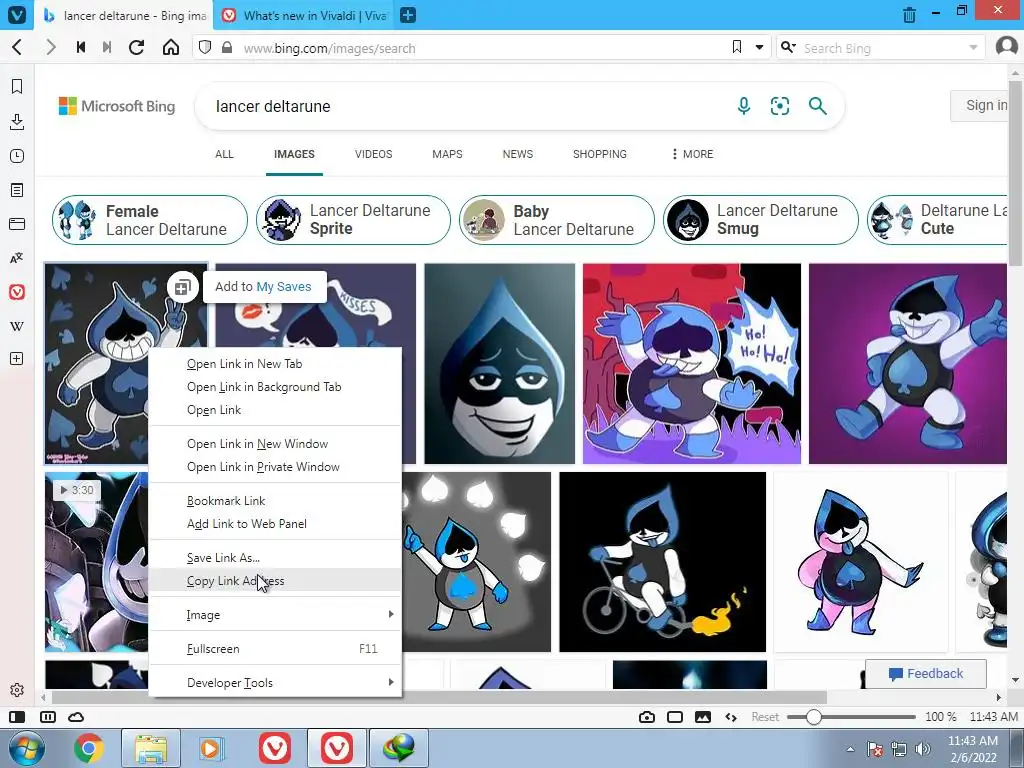Click the rewind history button
The image size is (1024, 768).
(x=81, y=47)
